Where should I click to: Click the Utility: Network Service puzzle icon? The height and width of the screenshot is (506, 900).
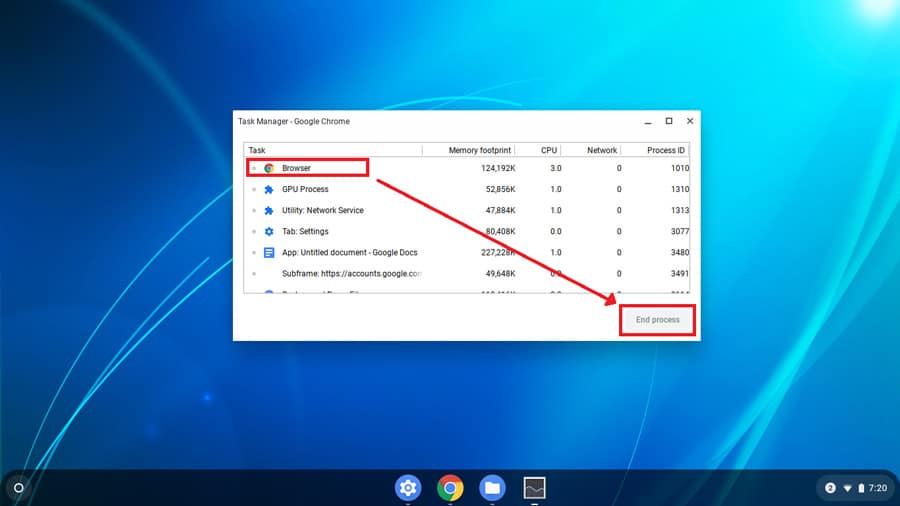(269, 211)
